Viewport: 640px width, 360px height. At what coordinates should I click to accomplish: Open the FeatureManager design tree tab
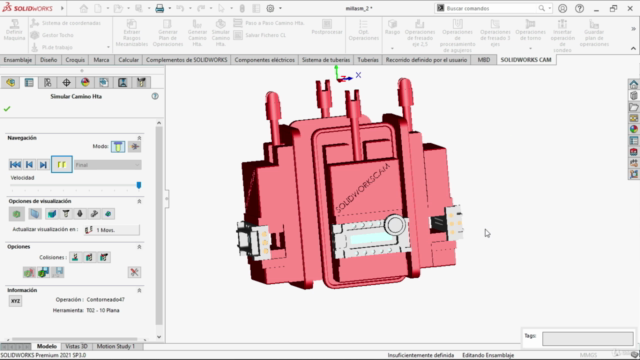pos(10,82)
